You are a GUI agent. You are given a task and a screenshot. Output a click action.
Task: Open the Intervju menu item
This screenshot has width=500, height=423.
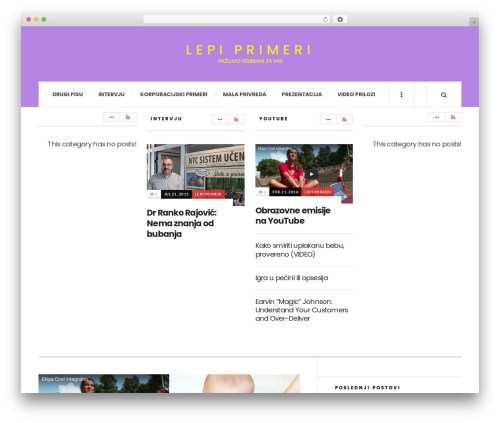pyautogui.click(x=111, y=94)
